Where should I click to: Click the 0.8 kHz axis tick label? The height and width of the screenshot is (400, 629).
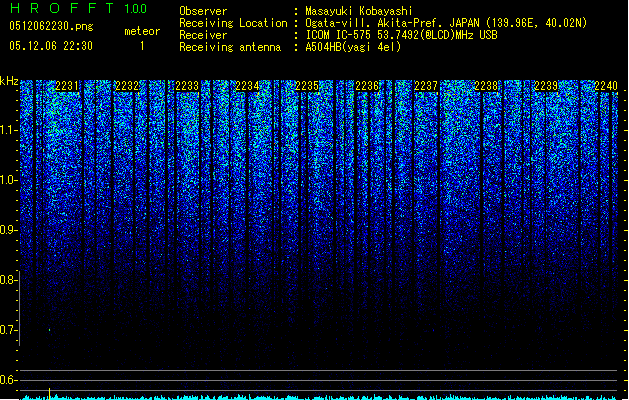(9, 280)
